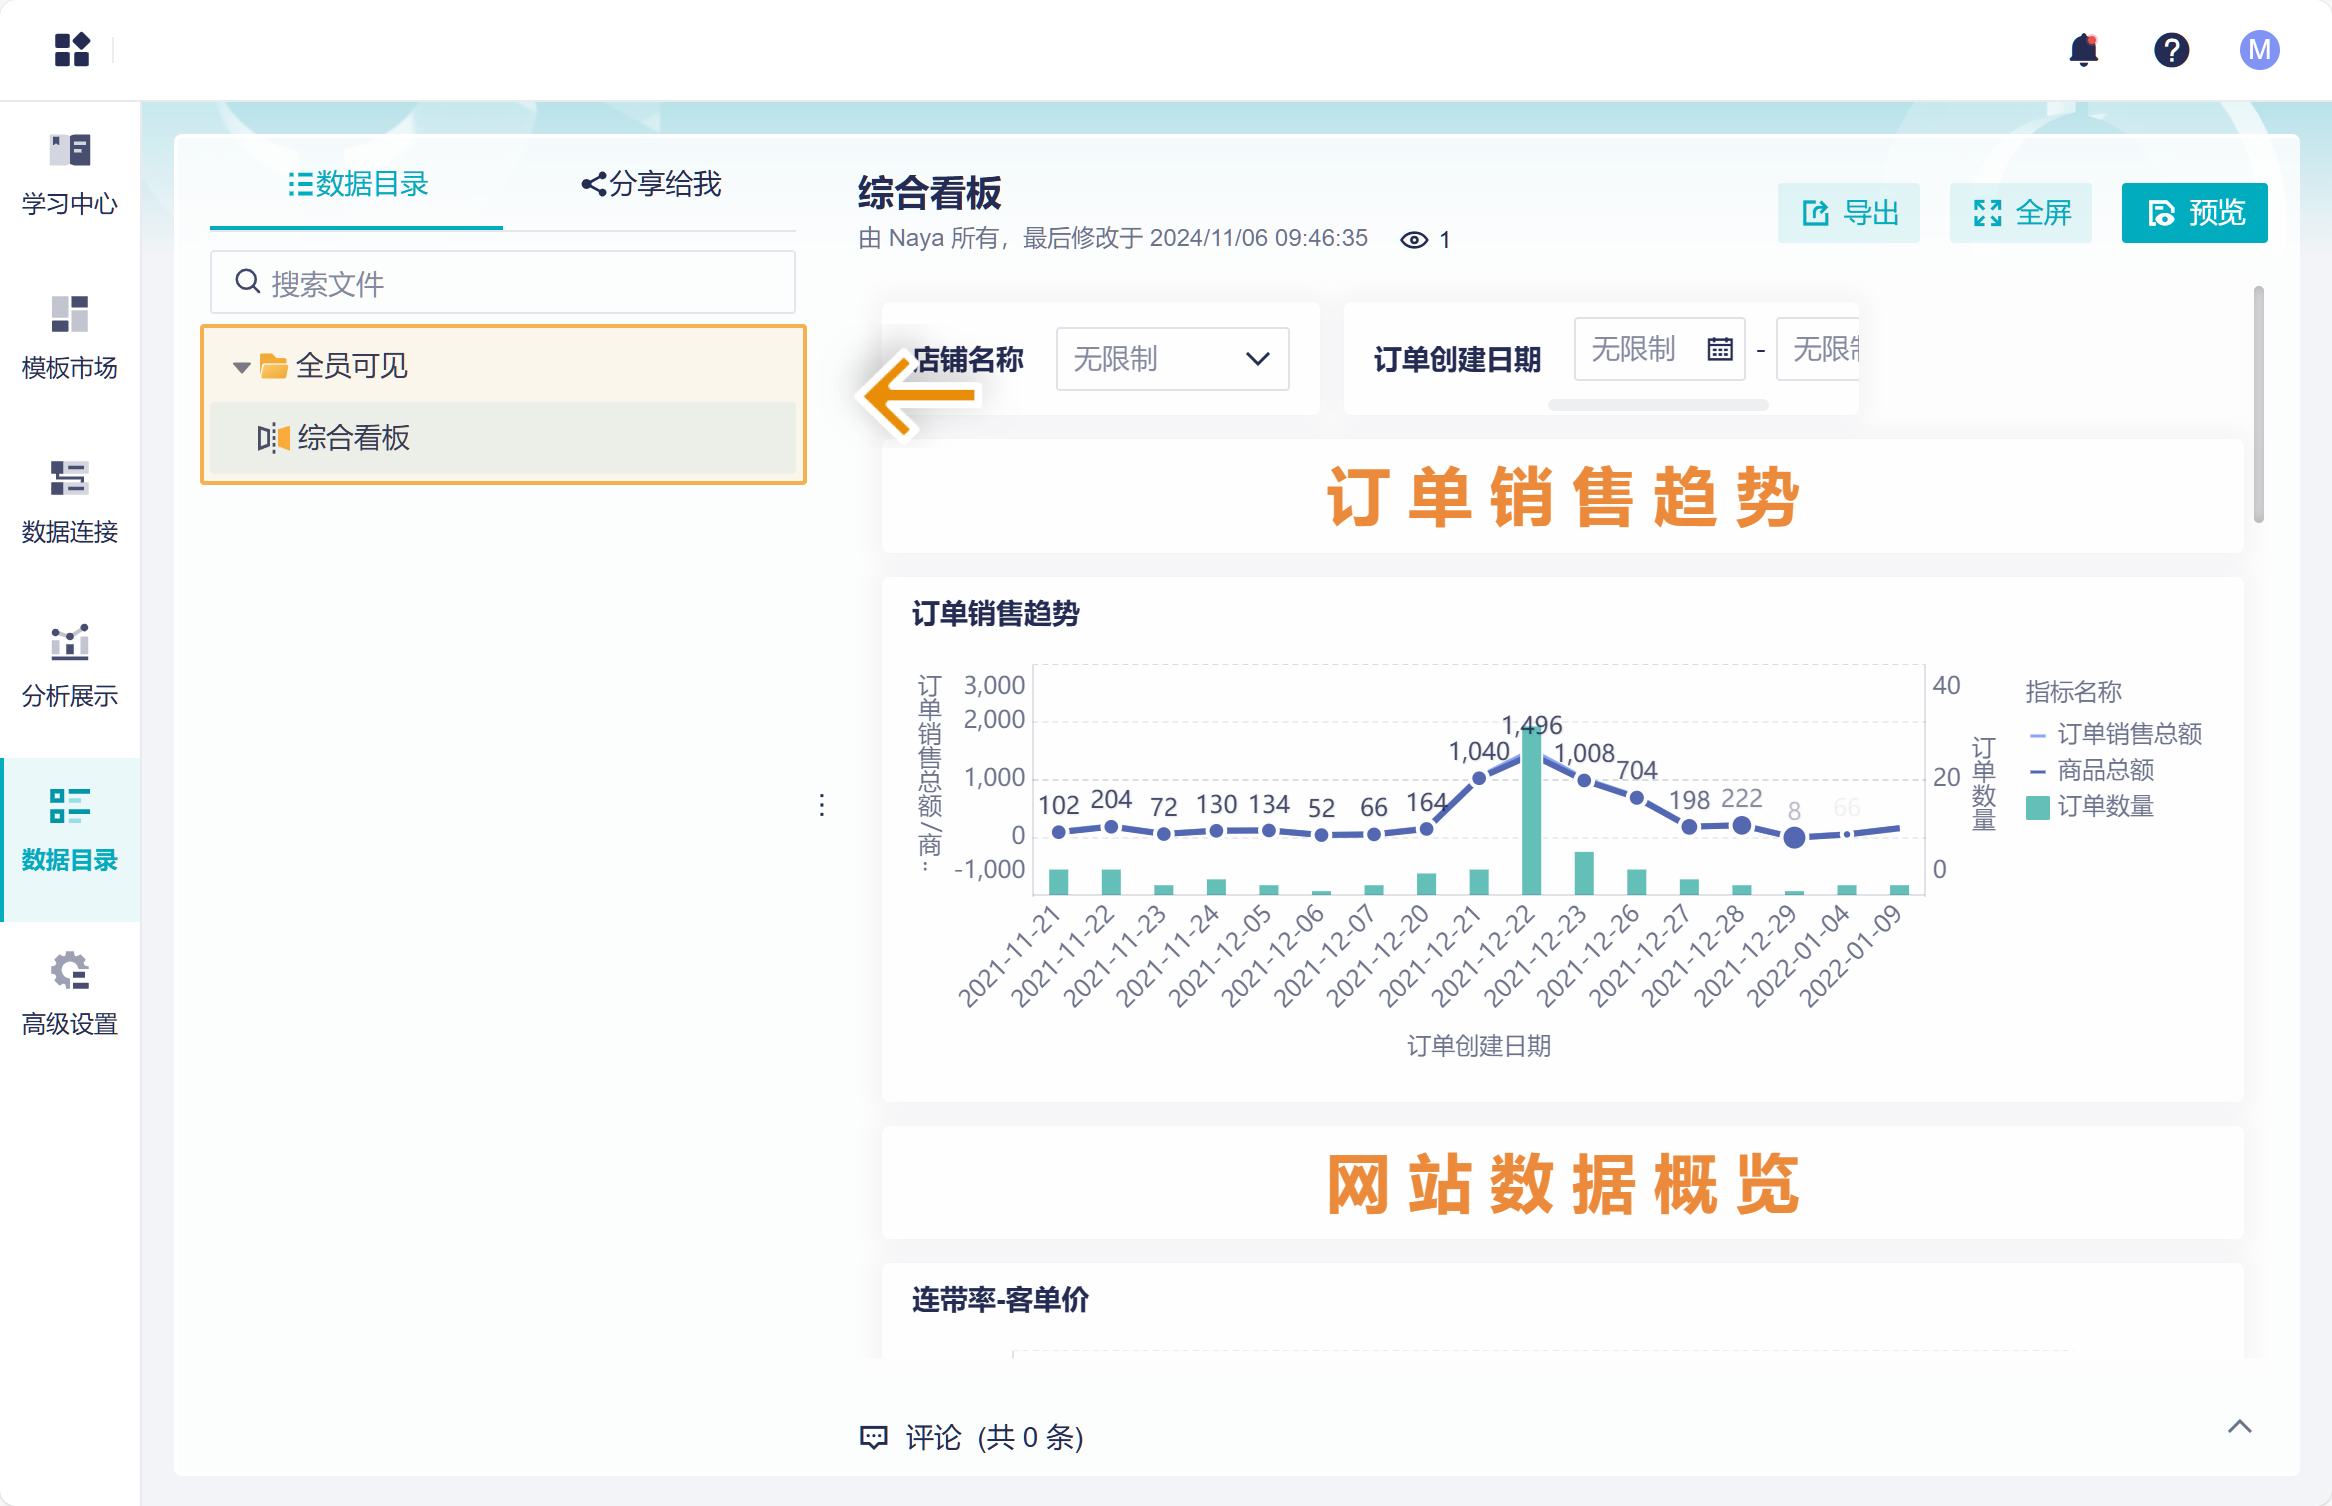Viewport: 2332px width, 1506px height.
Task: Click the 预览 preview button
Action: pos(2194,213)
